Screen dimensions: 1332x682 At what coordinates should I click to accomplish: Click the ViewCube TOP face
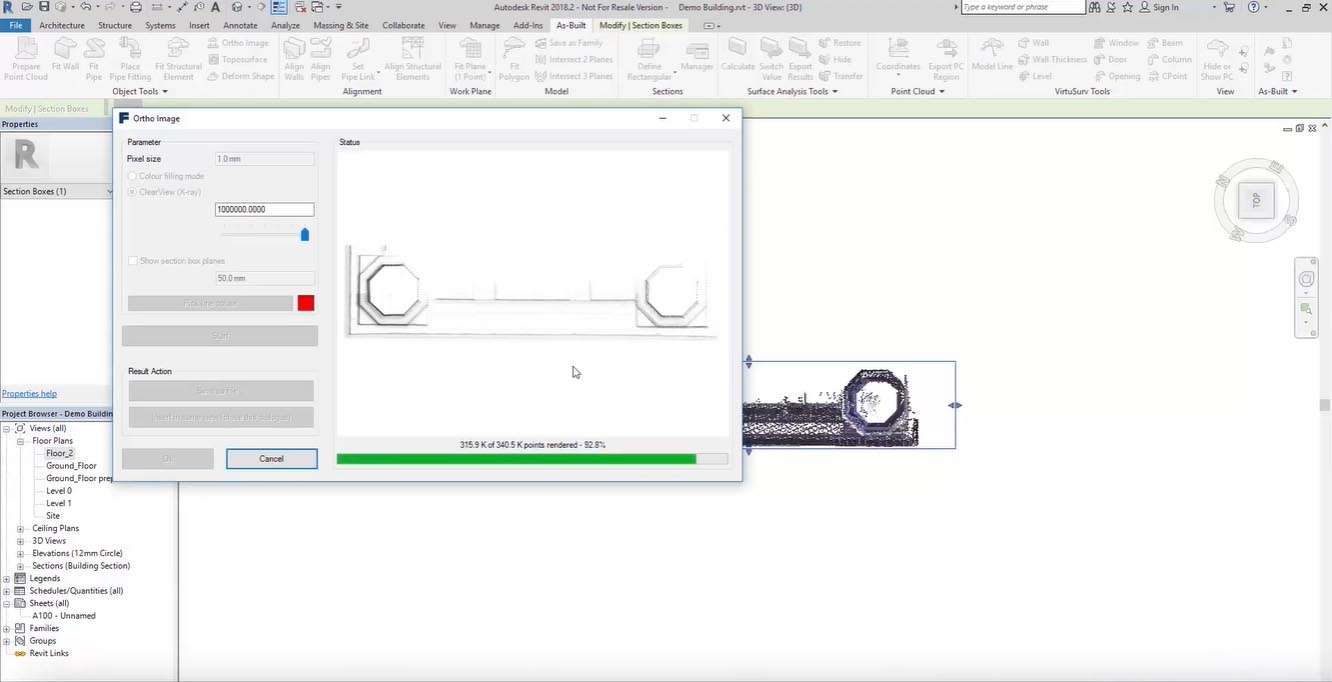pos(1256,200)
